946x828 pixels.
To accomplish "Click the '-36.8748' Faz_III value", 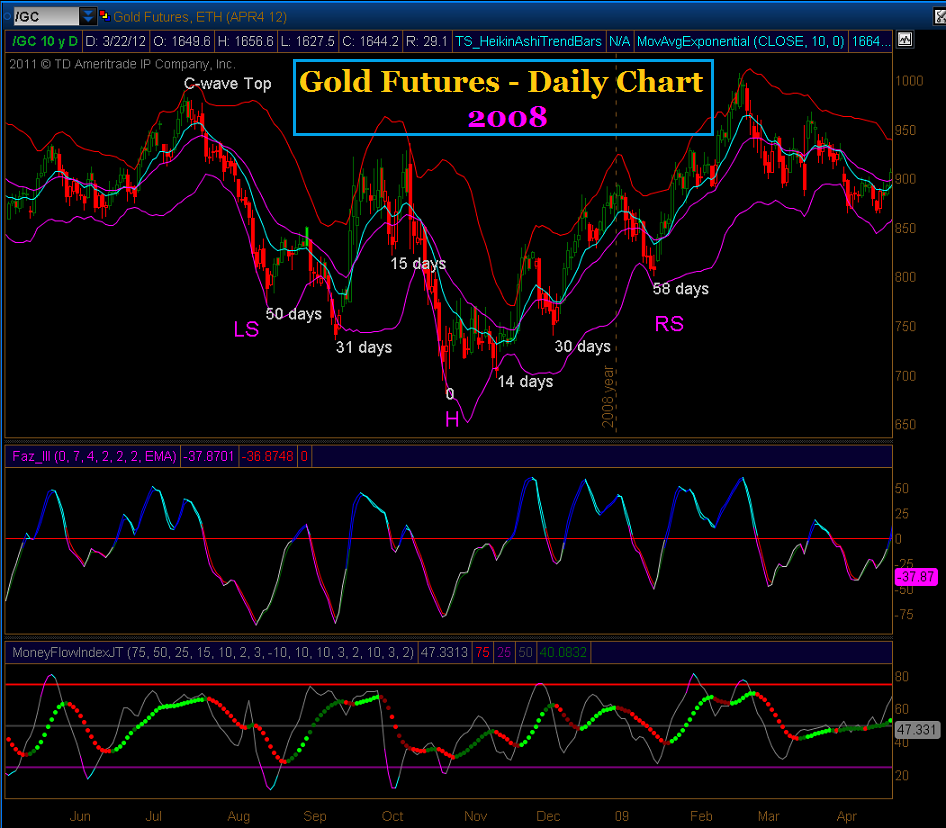I will (x=267, y=456).
